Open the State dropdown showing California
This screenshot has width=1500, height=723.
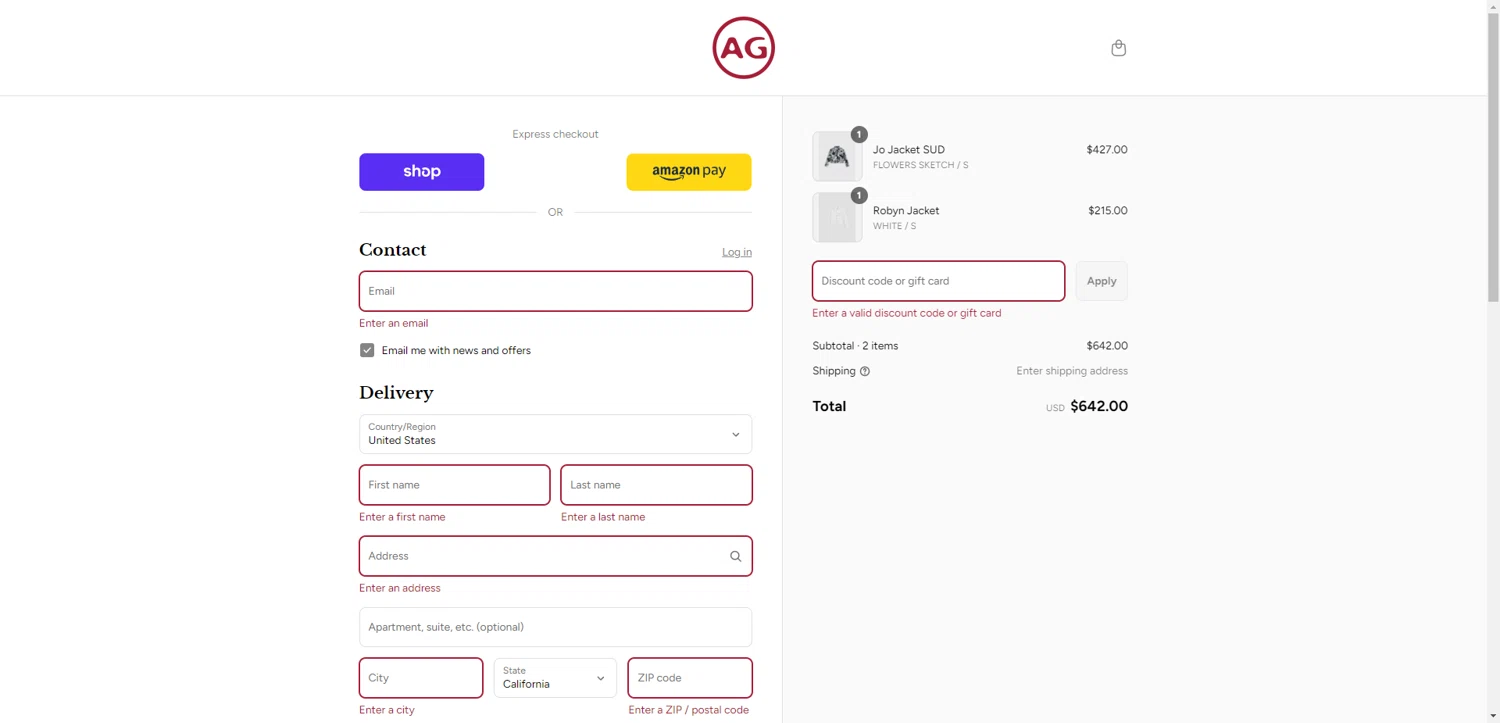(555, 678)
